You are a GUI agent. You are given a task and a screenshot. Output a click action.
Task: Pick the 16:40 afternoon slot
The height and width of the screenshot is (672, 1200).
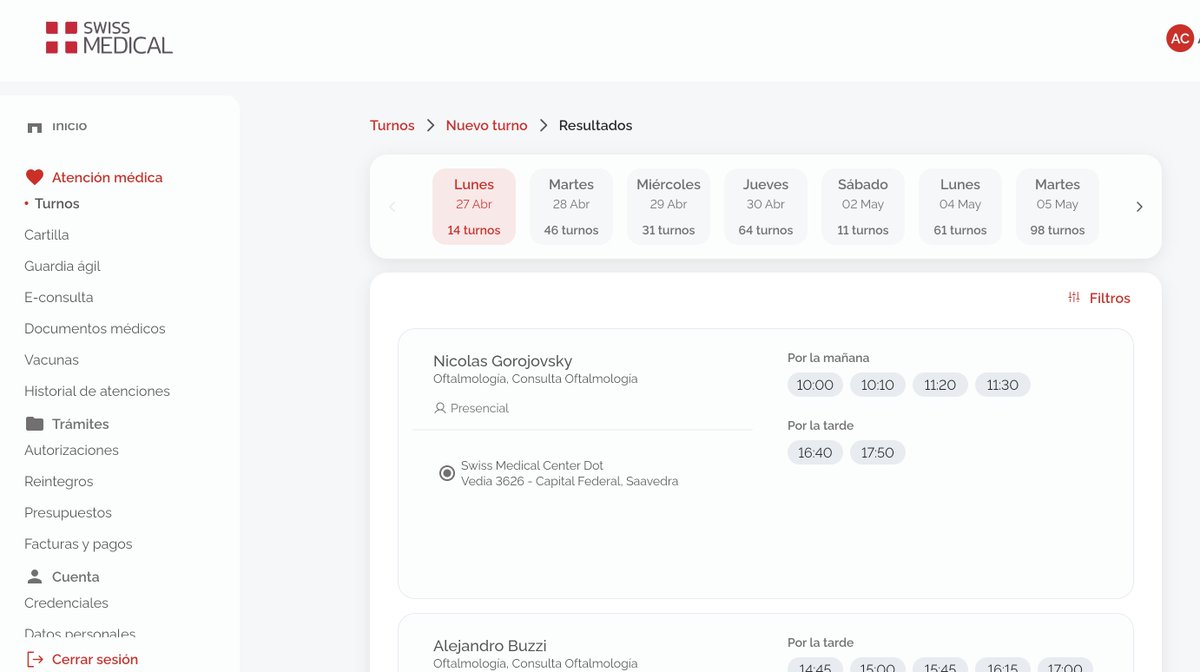pos(815,453)
